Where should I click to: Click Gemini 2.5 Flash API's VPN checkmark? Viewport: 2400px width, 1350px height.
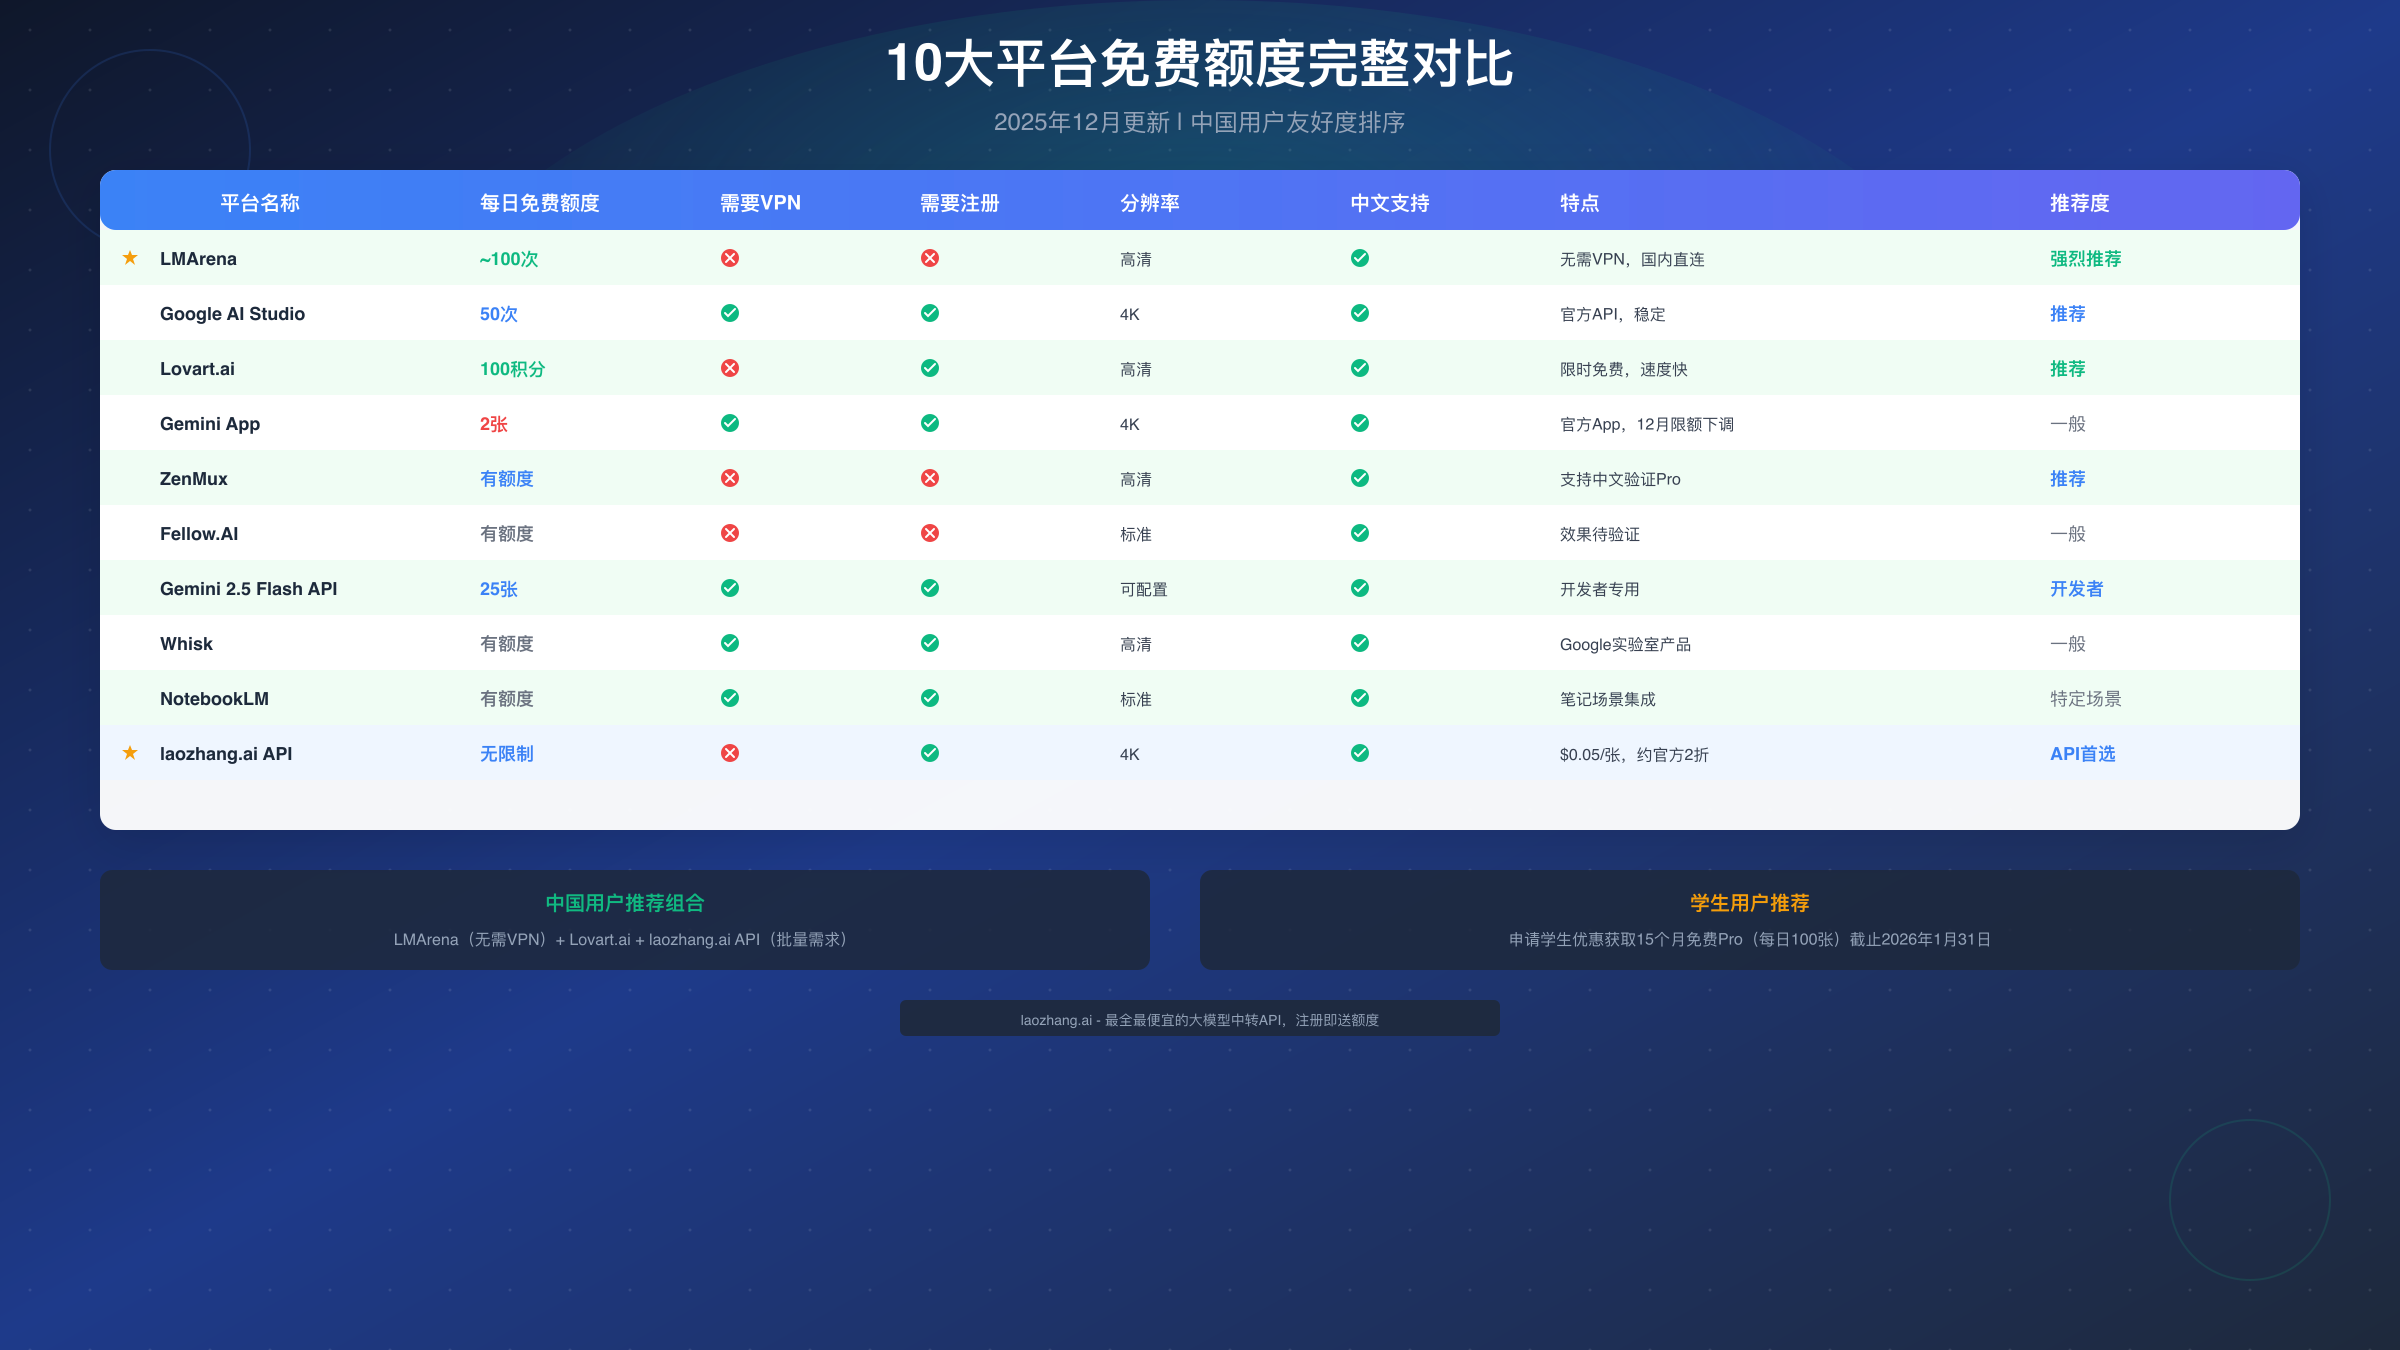tap(730, 588)
